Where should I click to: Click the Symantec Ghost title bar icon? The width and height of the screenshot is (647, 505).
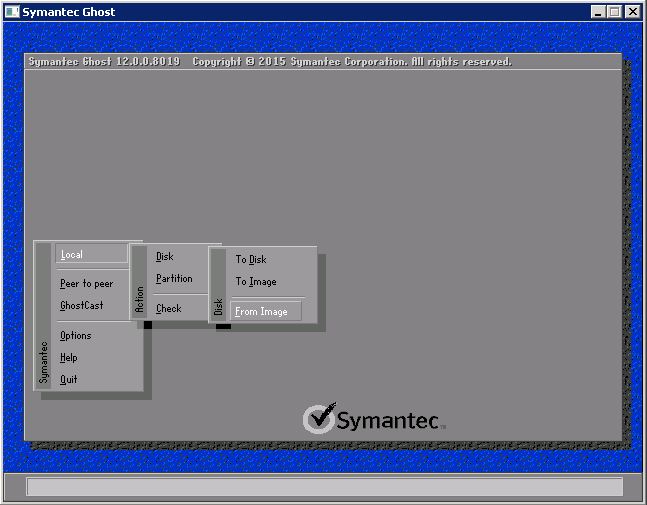[x=12, y=12]
